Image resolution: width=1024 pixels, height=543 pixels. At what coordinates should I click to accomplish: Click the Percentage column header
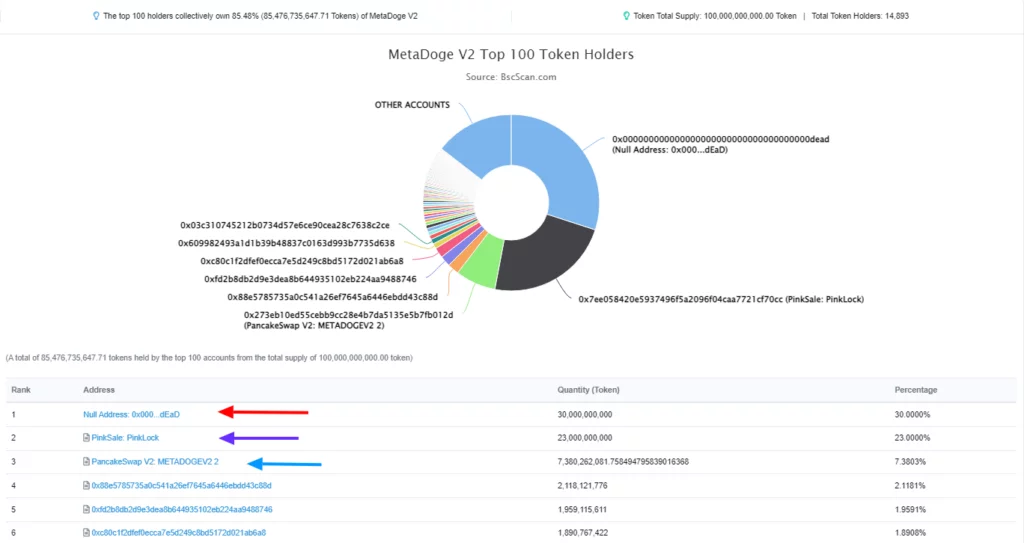pos(915,390)
